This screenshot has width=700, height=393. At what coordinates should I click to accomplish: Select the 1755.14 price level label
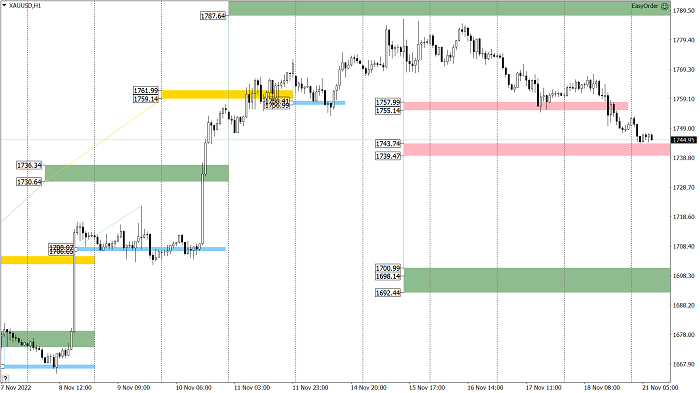pos(388,111)
